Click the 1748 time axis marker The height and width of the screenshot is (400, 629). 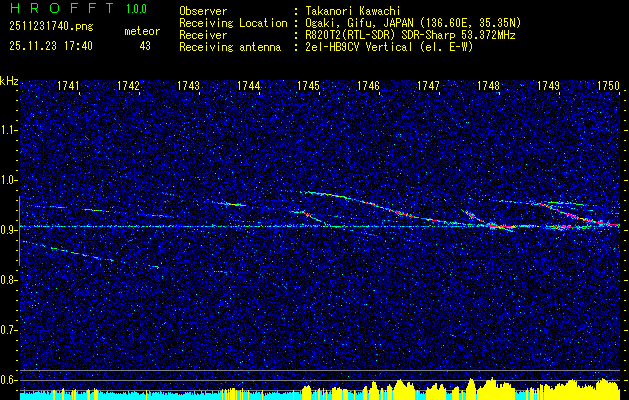tap(488, 86)
